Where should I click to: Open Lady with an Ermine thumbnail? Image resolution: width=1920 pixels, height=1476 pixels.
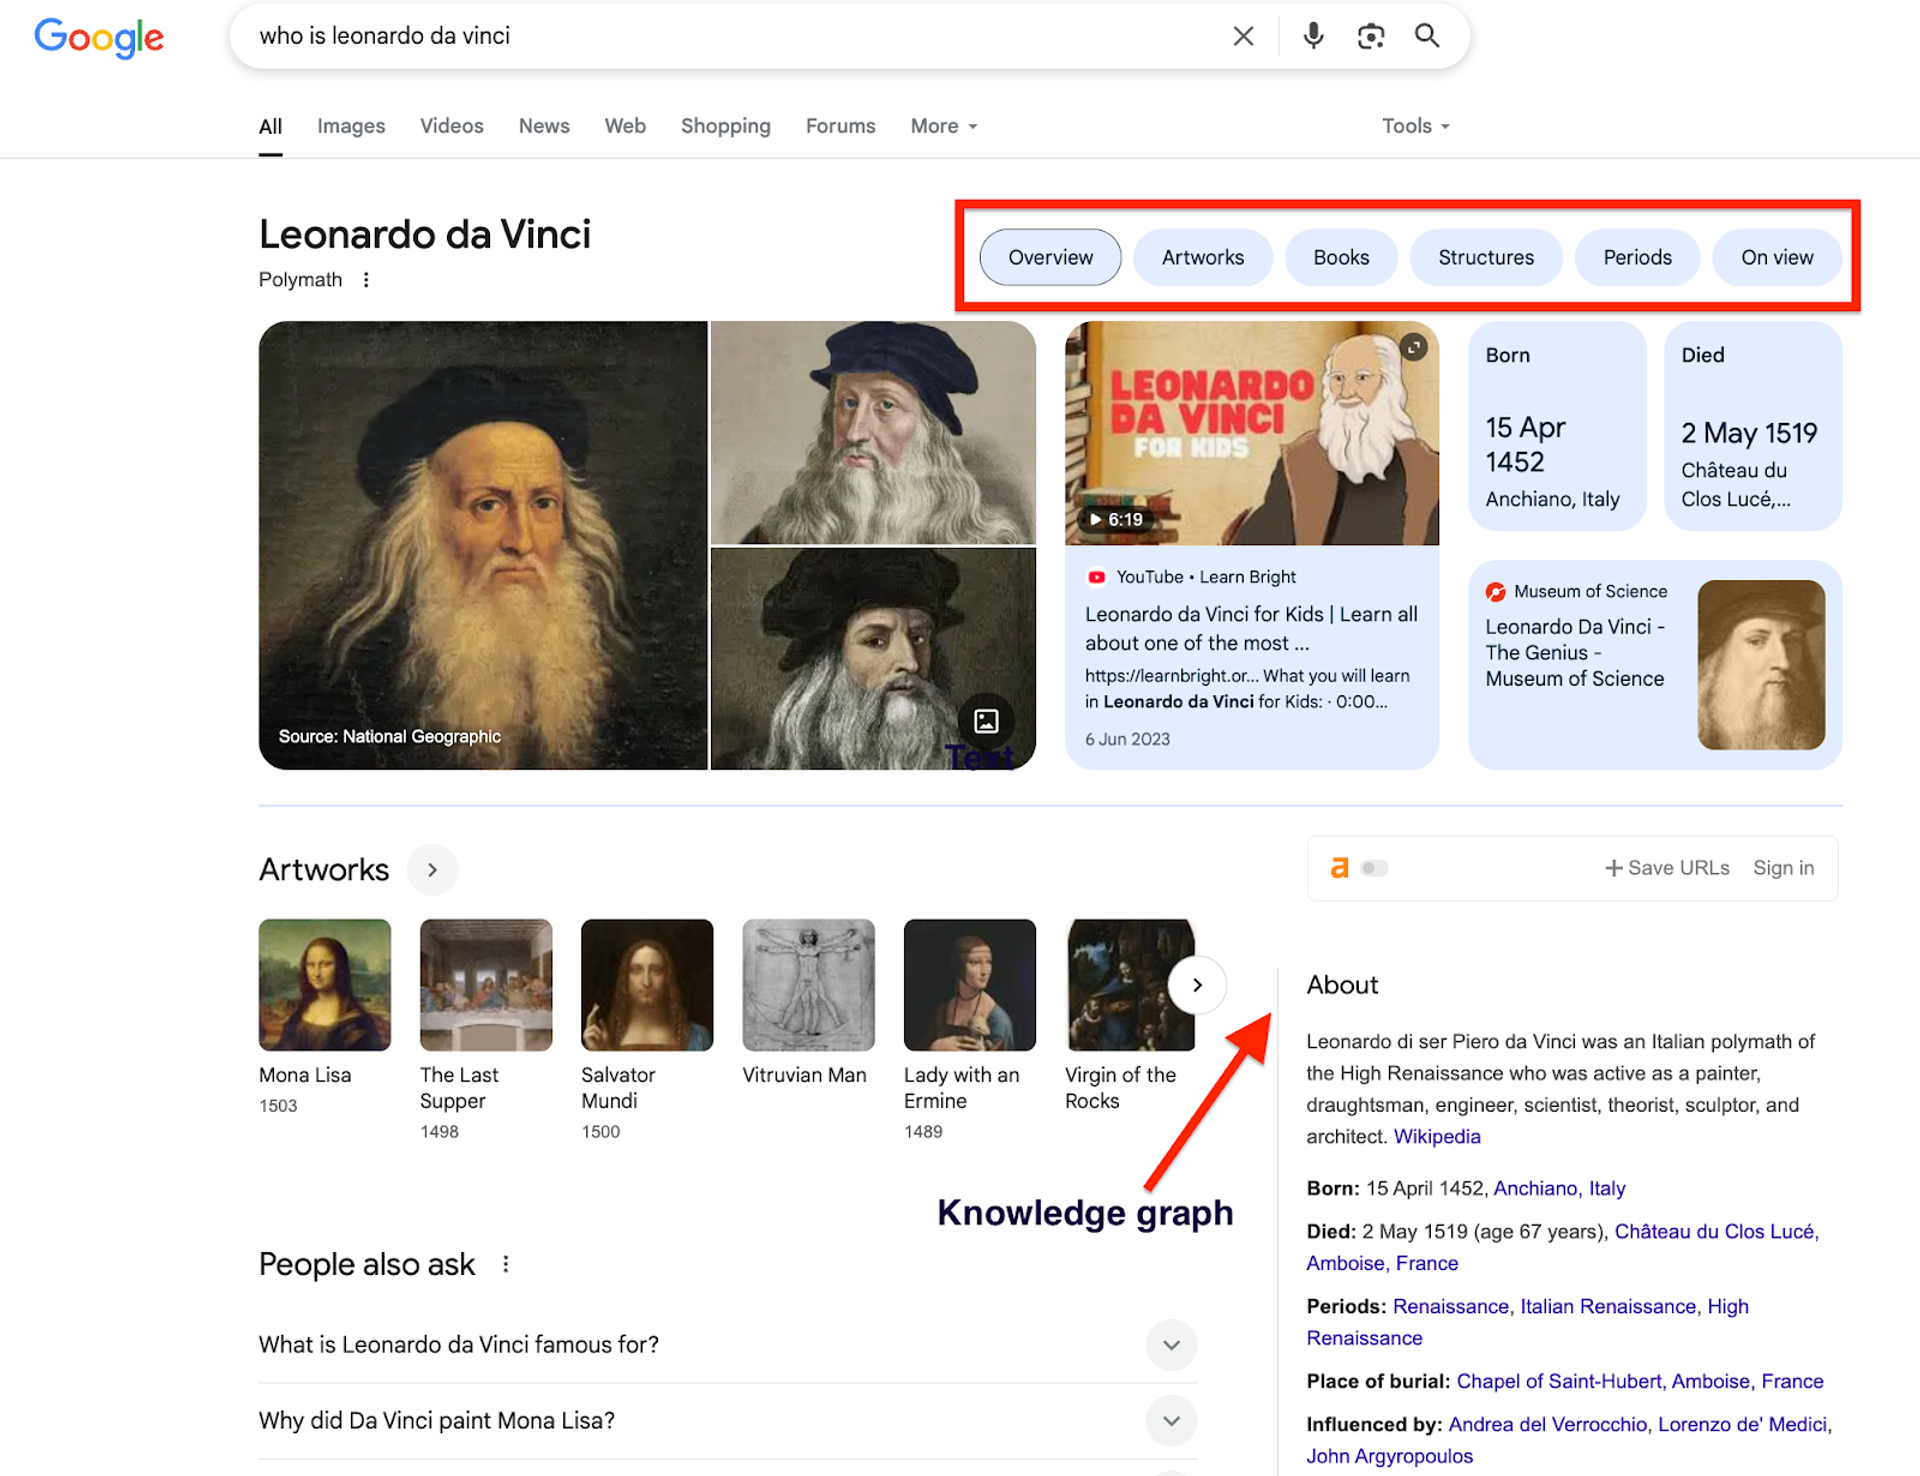[x=969, y=985]
